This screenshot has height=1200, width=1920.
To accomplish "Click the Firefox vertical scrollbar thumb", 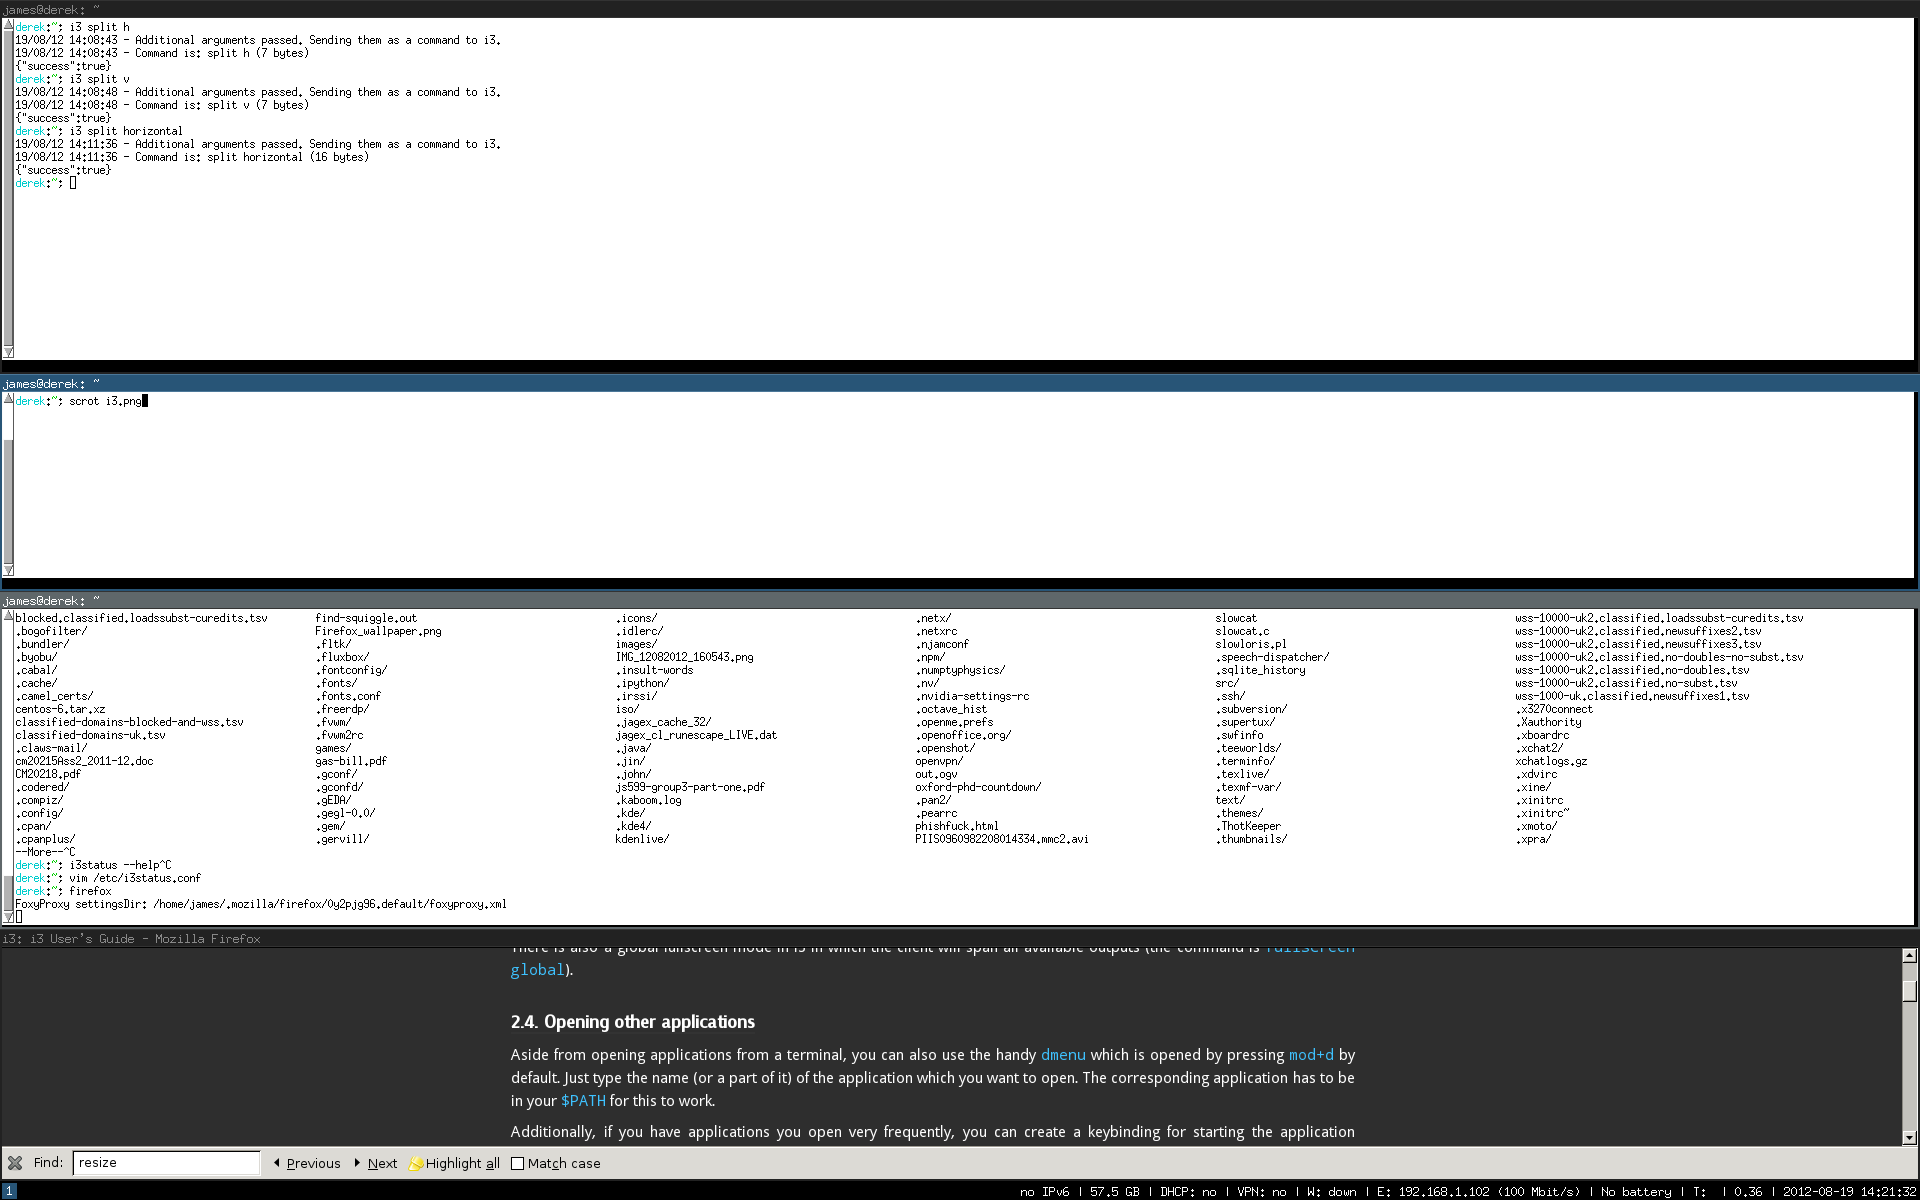I will pyautogui.click(x=1909, y=990).
